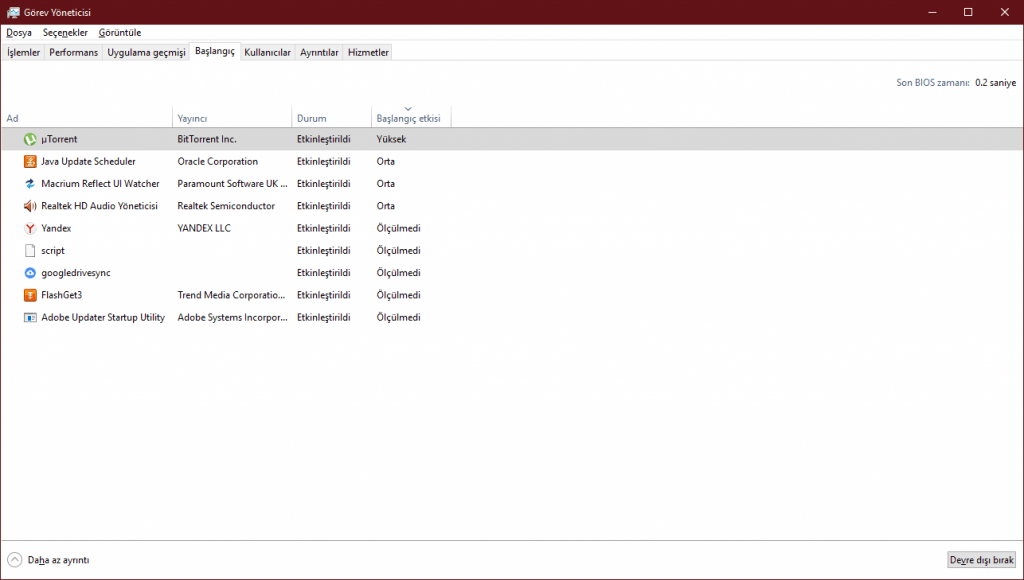Click the Daha az ayrıntı label

pos(58,560)
